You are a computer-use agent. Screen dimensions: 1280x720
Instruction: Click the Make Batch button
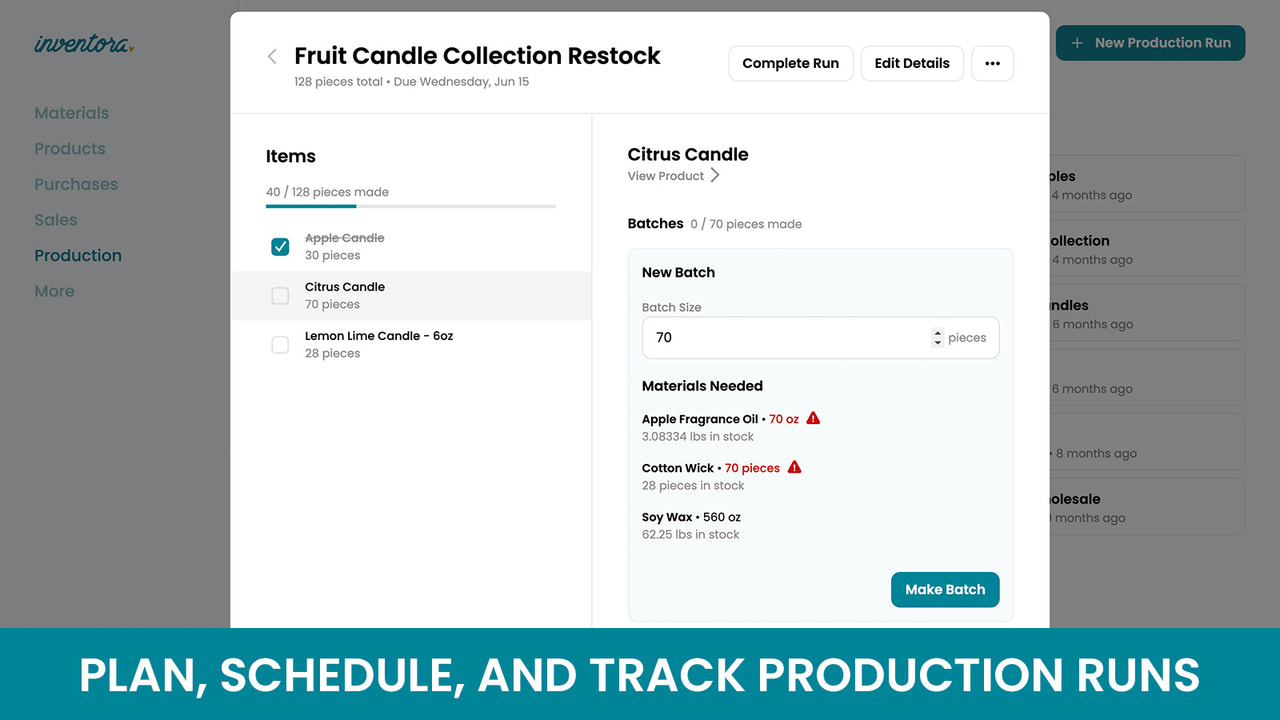point(944,589)
